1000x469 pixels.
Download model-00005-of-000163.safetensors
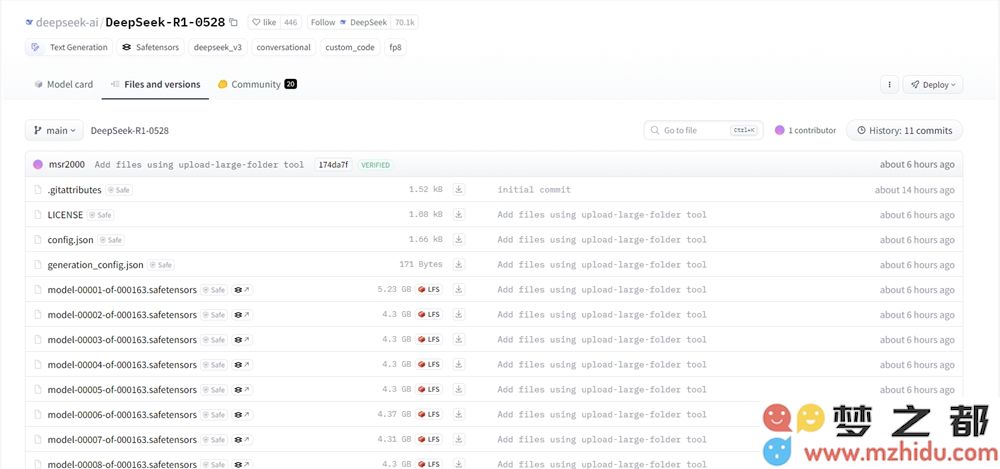458,389
